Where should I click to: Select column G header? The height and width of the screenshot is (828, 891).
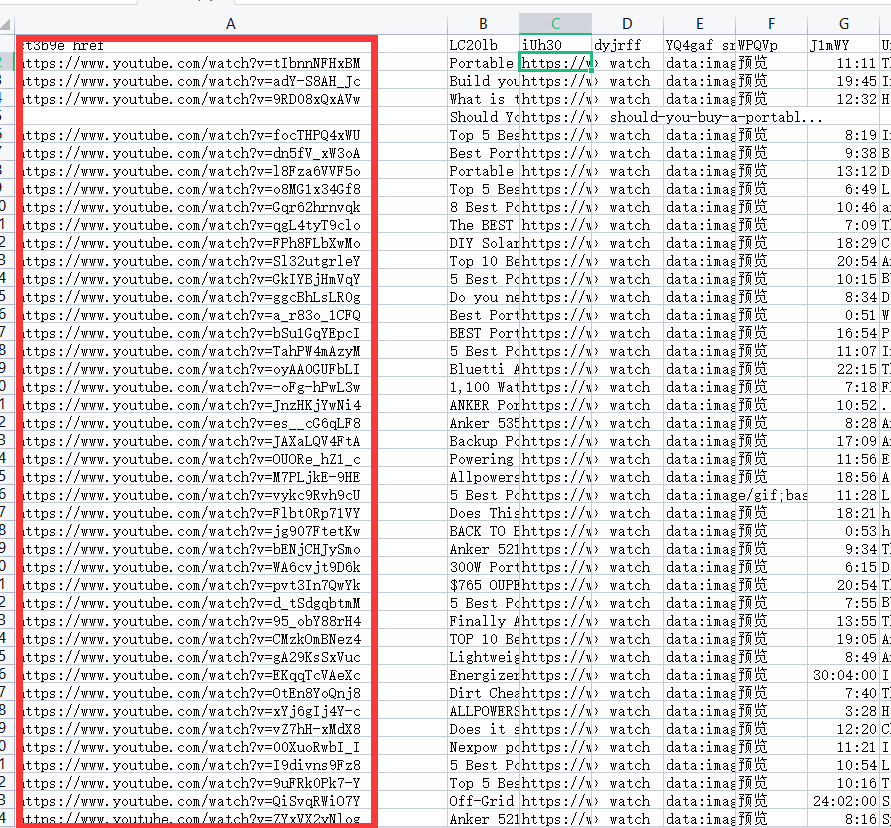[x=843, y=24]
